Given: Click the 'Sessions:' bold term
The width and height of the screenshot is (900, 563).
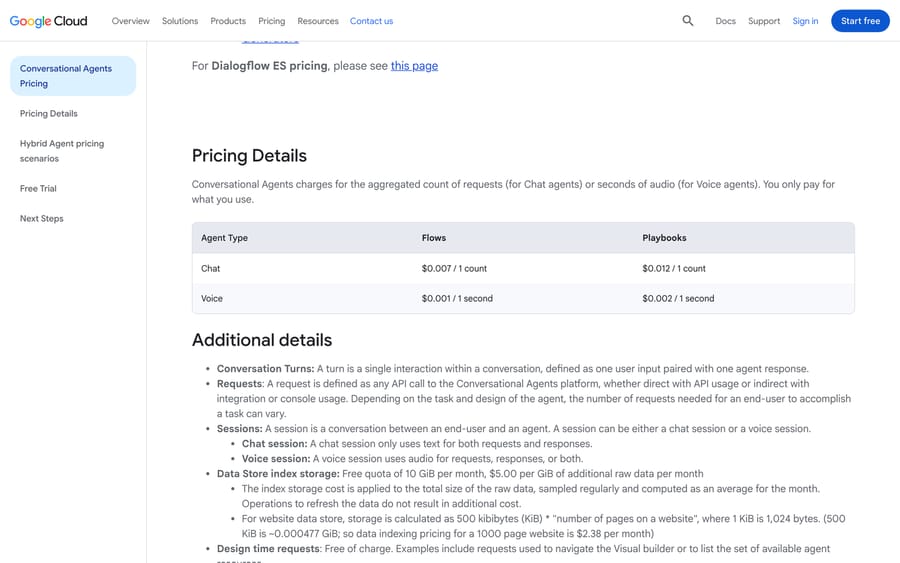Looking at the screenshot, I should tap(239, 429).
